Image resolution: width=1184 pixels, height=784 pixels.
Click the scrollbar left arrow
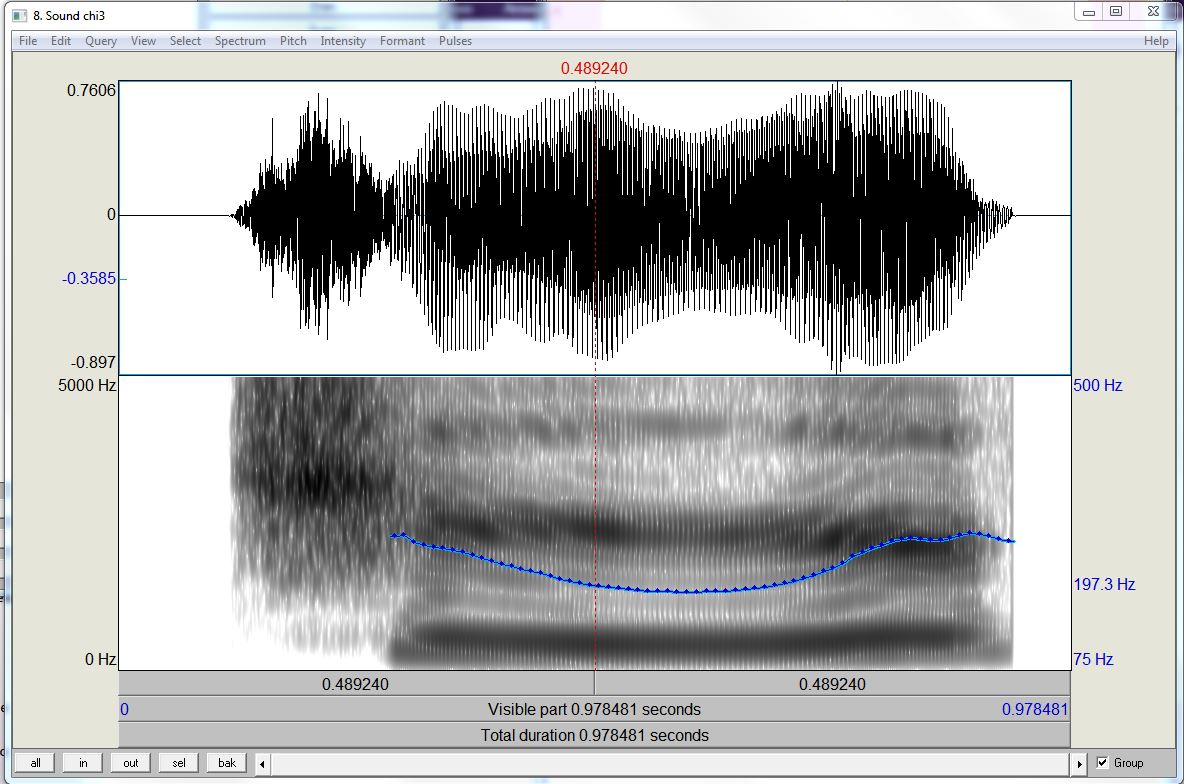(x=262, y=764)
